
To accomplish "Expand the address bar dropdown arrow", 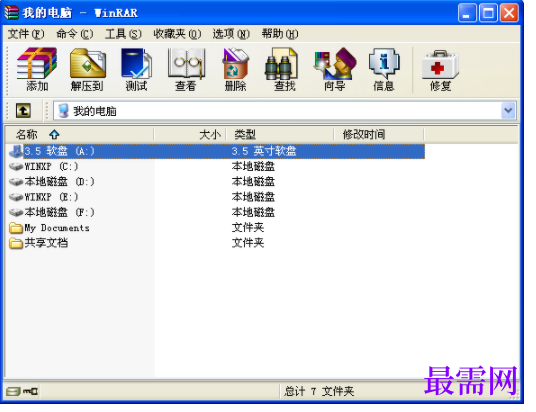I will (508, 111).
